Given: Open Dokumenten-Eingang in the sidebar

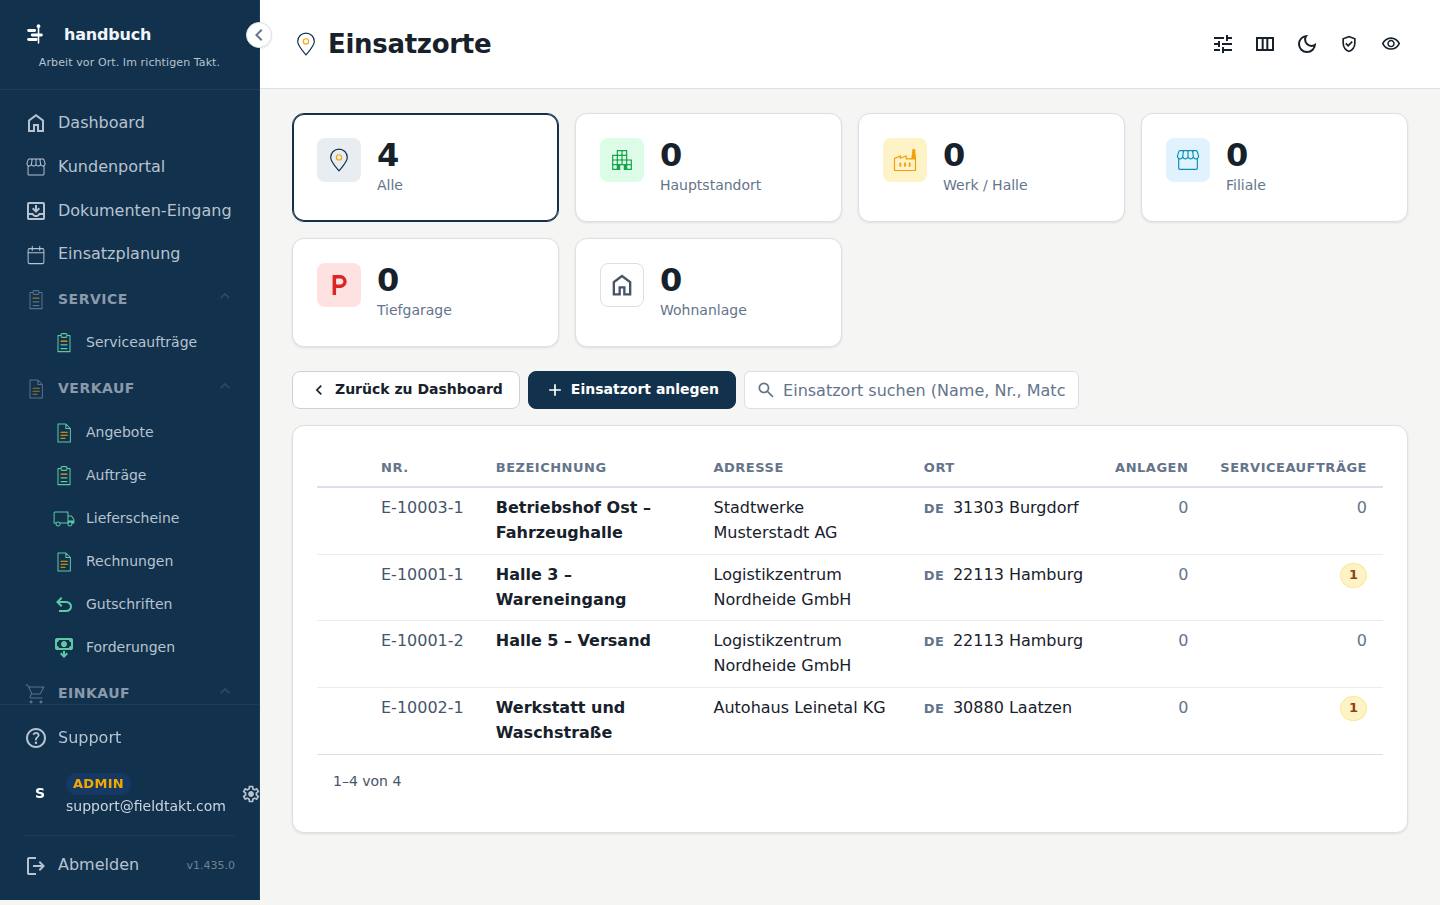Looking at the screenshot, I should pos(130,211).
